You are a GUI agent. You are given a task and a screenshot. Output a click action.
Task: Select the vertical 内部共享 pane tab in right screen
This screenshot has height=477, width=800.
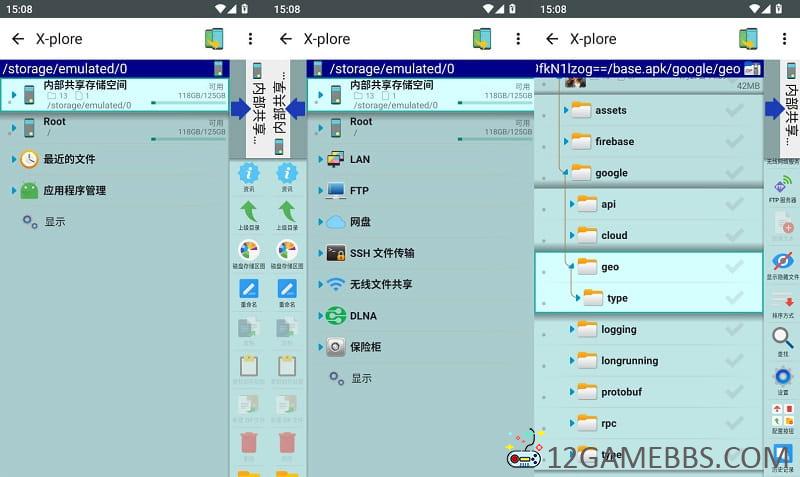[790, 107]
